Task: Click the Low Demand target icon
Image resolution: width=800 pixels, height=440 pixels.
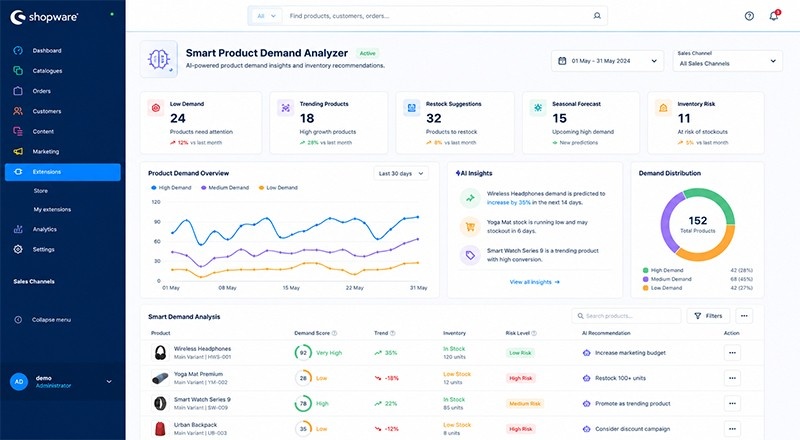Action: [x=156, y=108]
